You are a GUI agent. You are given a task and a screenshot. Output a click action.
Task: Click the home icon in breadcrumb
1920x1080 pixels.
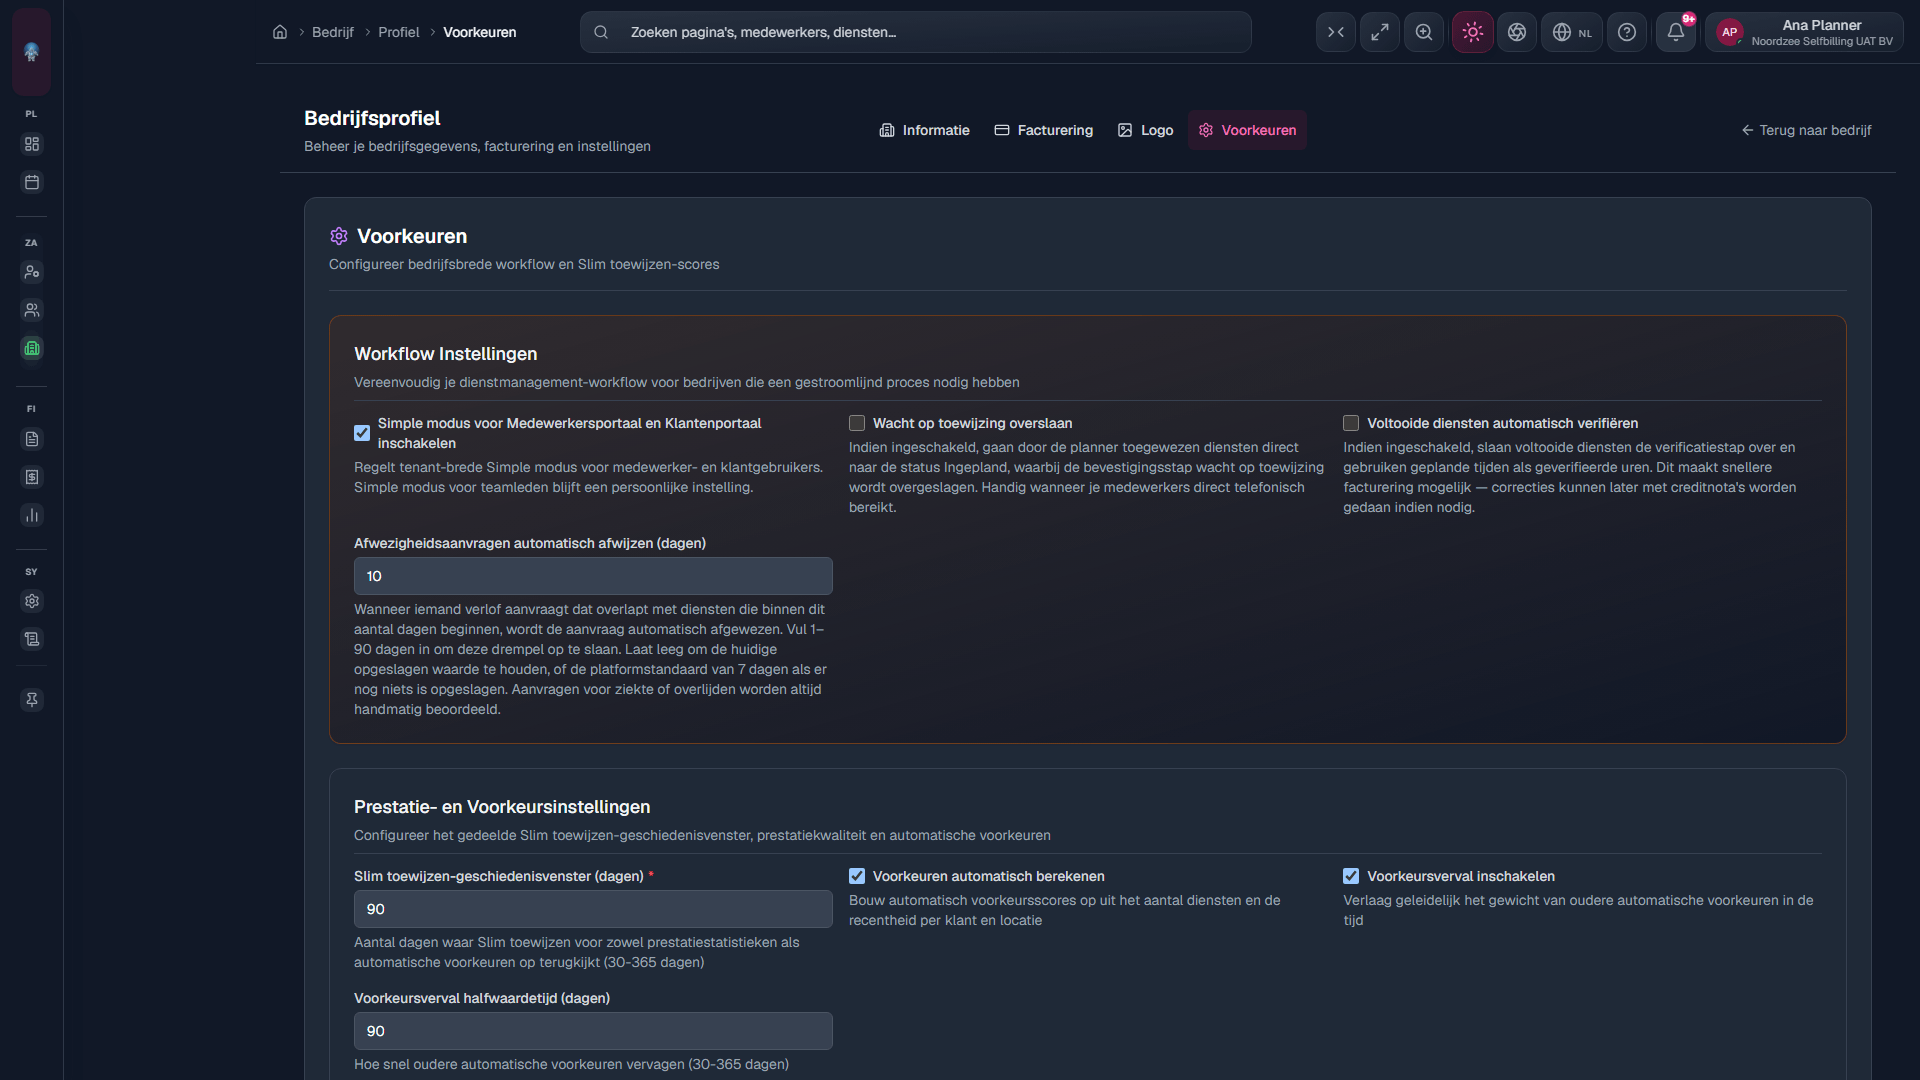[280, 32]
